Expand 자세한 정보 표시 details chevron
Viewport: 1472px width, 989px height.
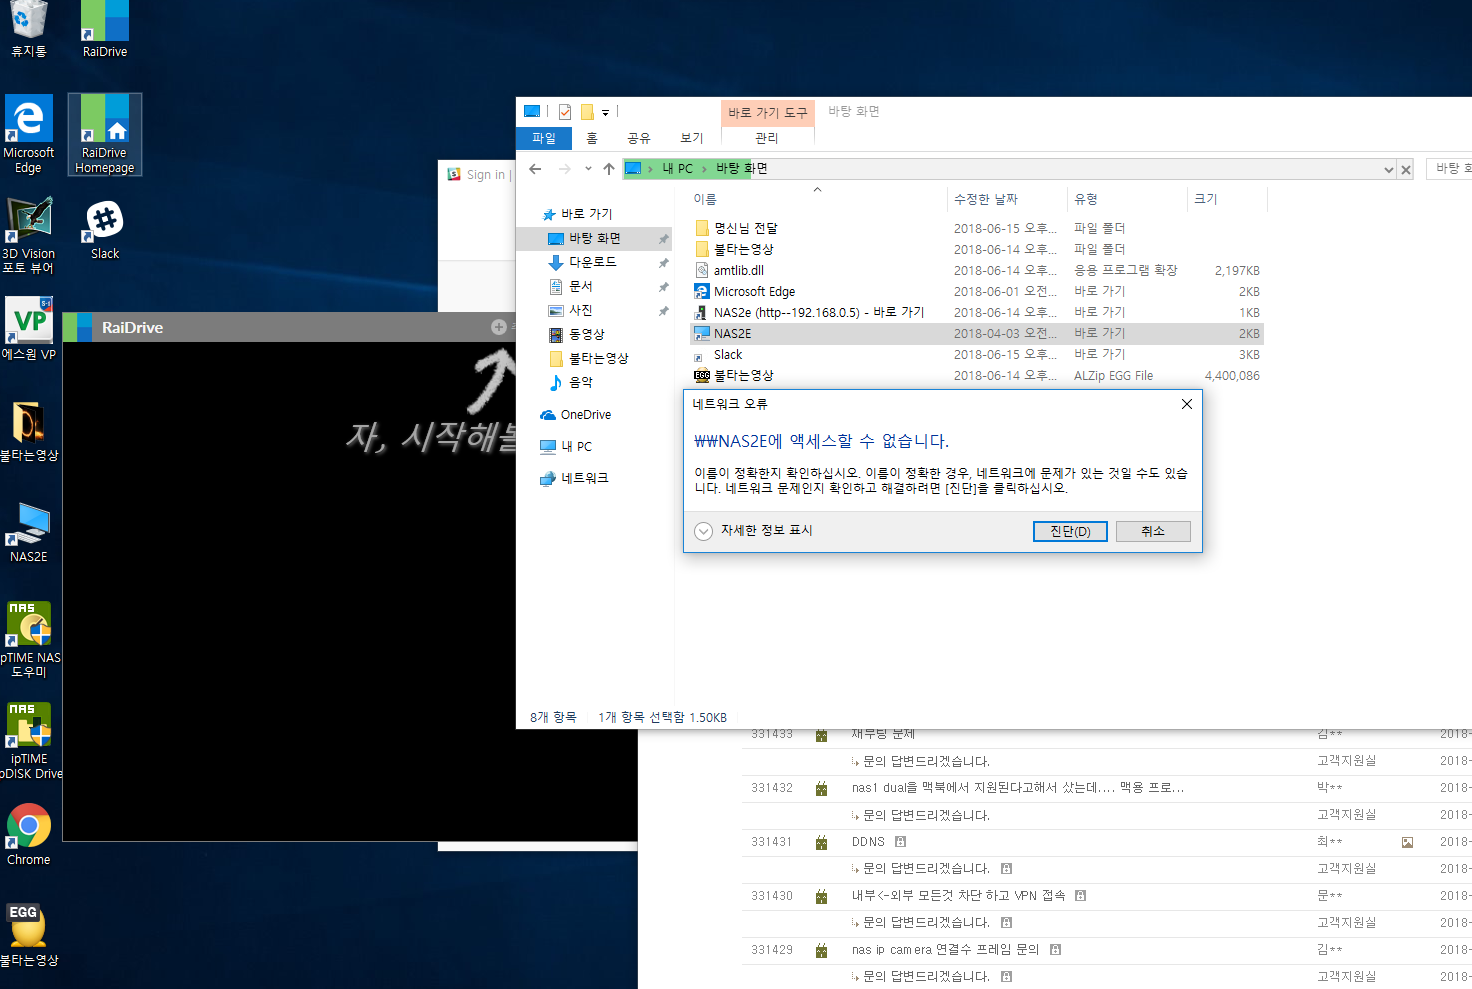point(703,531)
